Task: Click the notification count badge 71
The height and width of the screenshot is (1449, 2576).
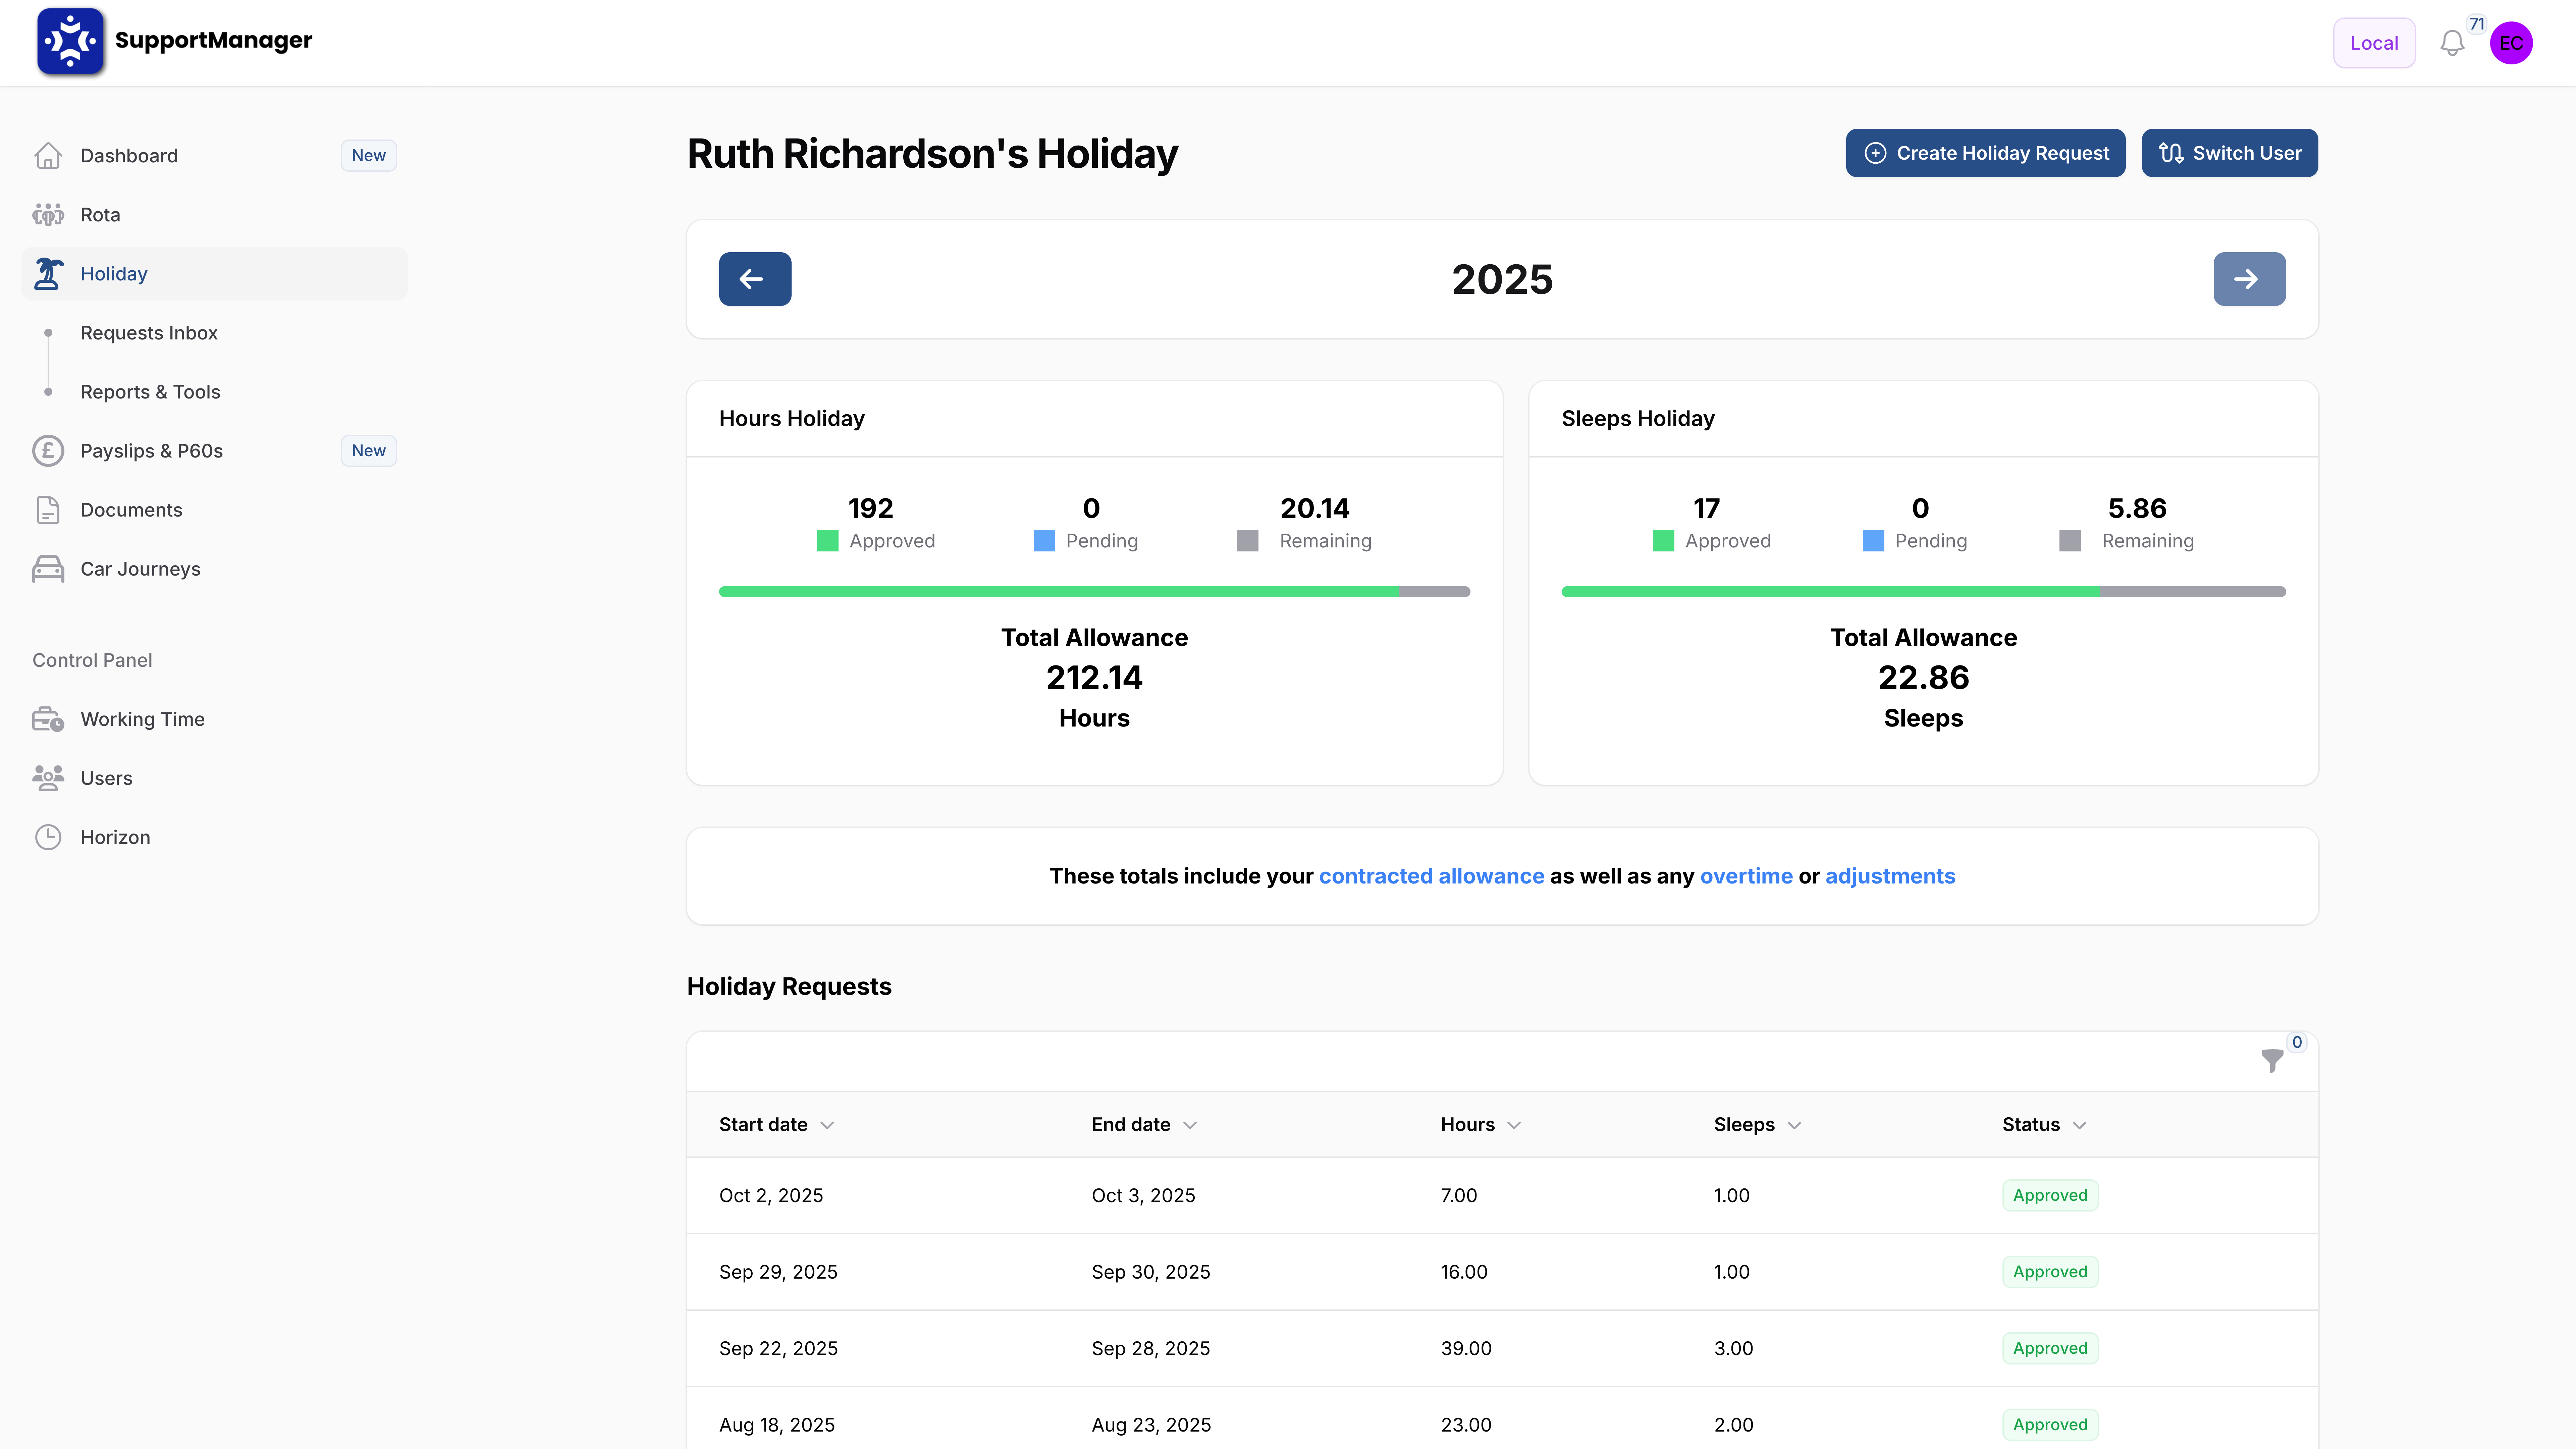Action: coord(2477,24)
